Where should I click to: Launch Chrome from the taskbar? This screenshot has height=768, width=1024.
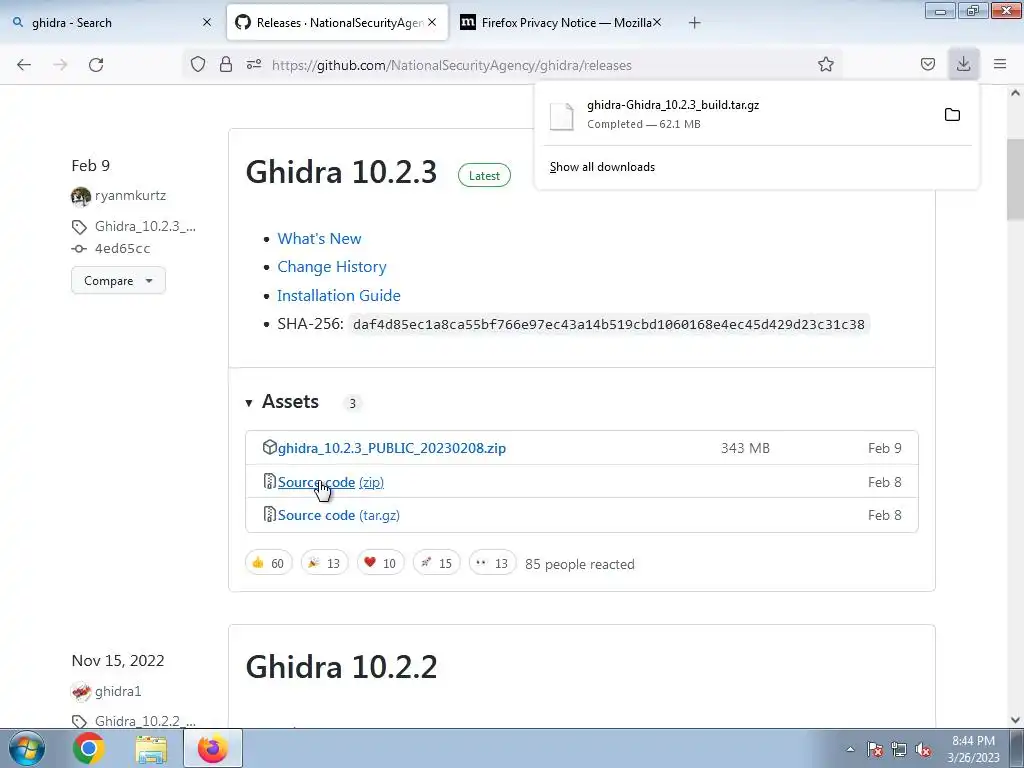click(89, 748)
